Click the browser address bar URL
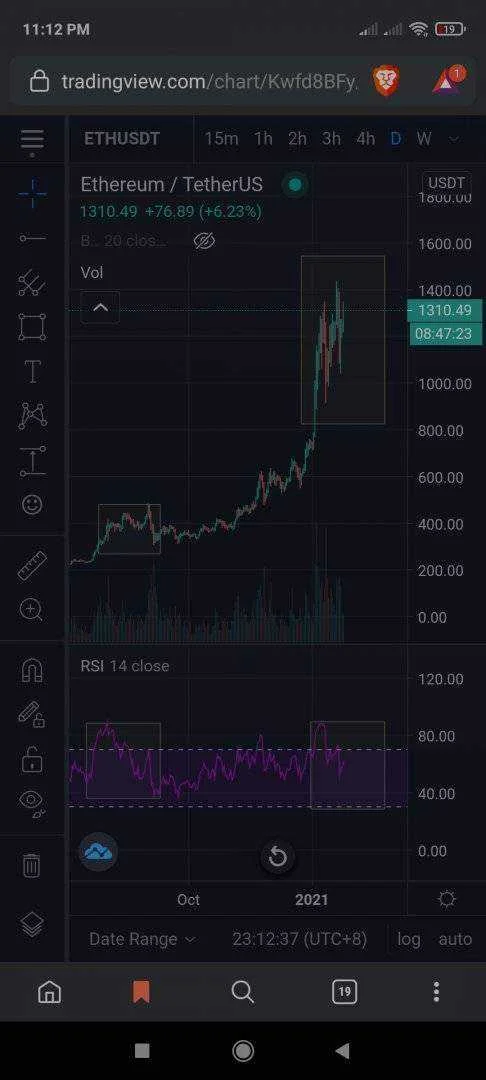 [x=210, y=82]
